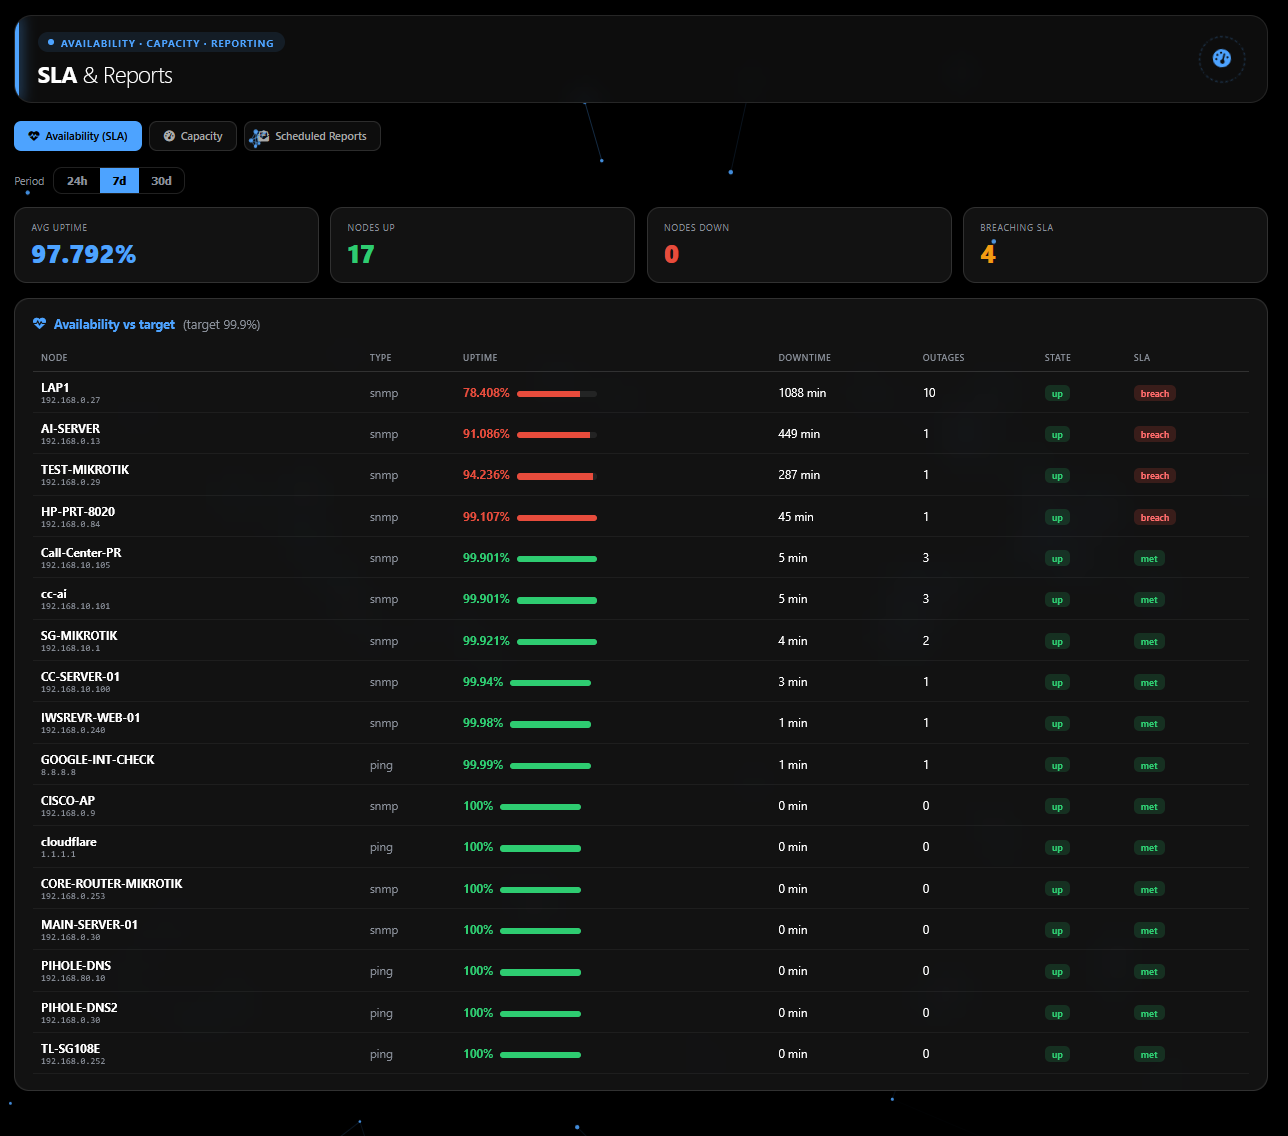1288x1136 pixels.
Task: Click the breach badge for HP-PRT-8020
Action: [1155, 518]
